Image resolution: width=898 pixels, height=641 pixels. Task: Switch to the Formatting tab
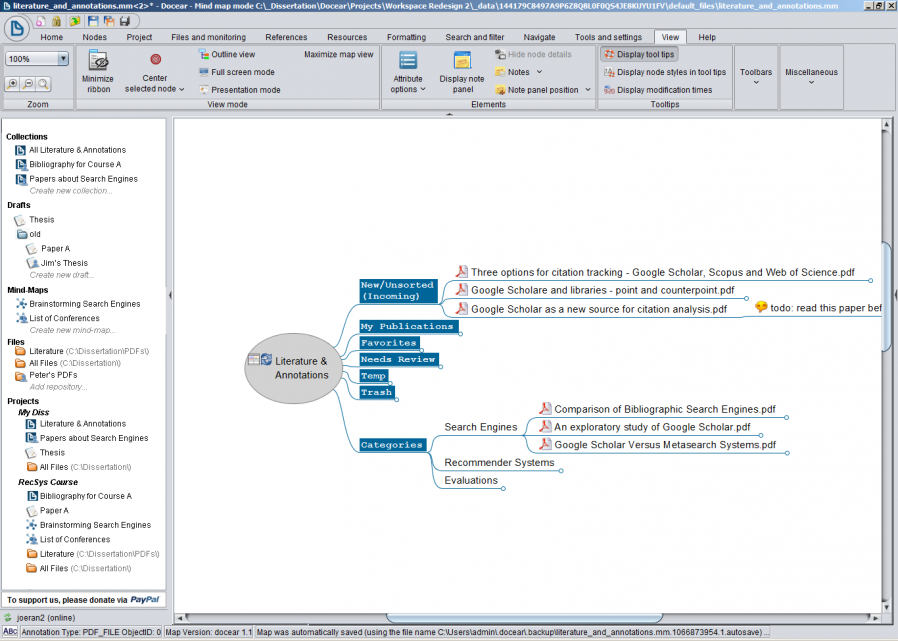[407, 37]
